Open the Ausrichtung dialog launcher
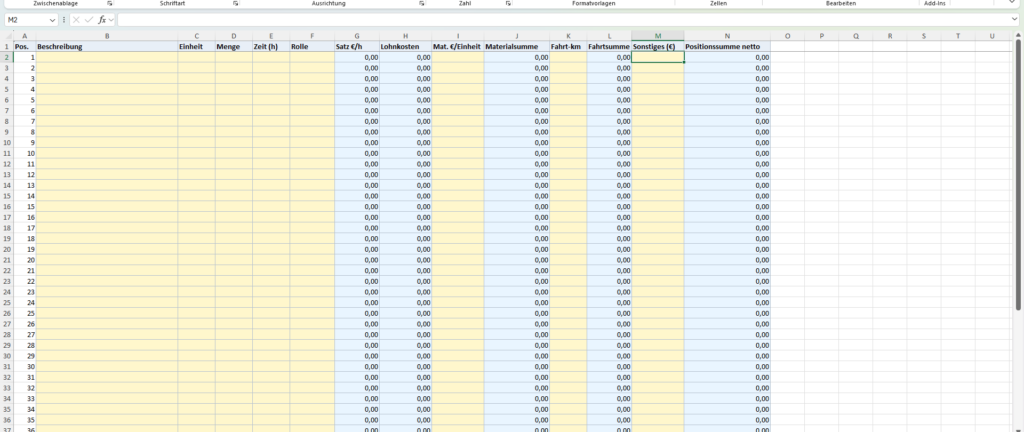The image size is (1024, 432). point(421,4)
